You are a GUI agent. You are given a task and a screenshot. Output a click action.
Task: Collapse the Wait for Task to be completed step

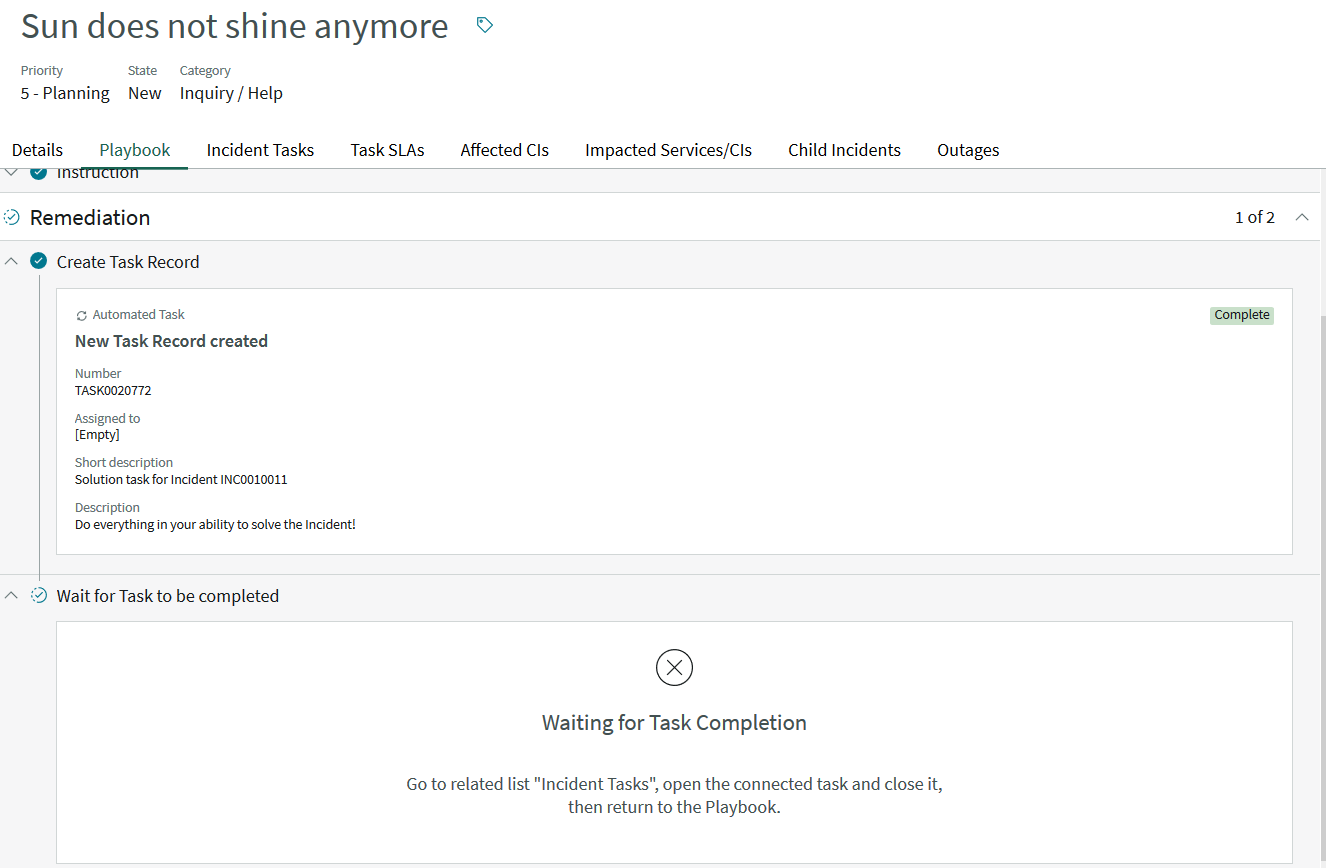point(12,595)
